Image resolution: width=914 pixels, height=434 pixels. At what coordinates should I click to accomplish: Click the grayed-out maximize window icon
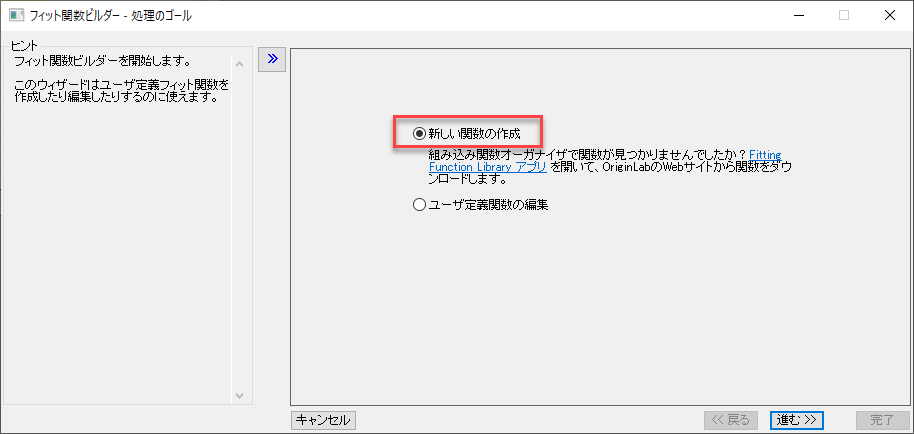click(x=843, y=16)
